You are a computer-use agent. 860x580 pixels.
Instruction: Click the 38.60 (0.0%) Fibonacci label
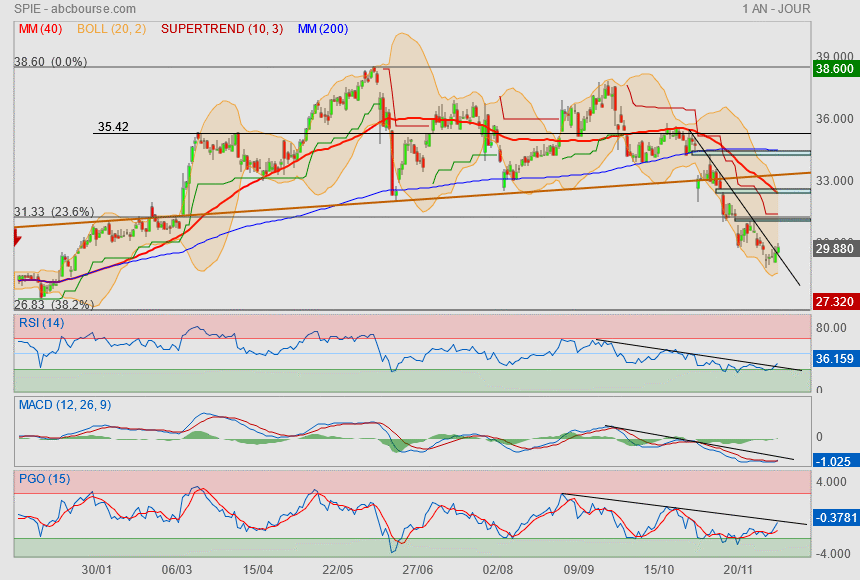pyautogui.click(x=50, y=61)
